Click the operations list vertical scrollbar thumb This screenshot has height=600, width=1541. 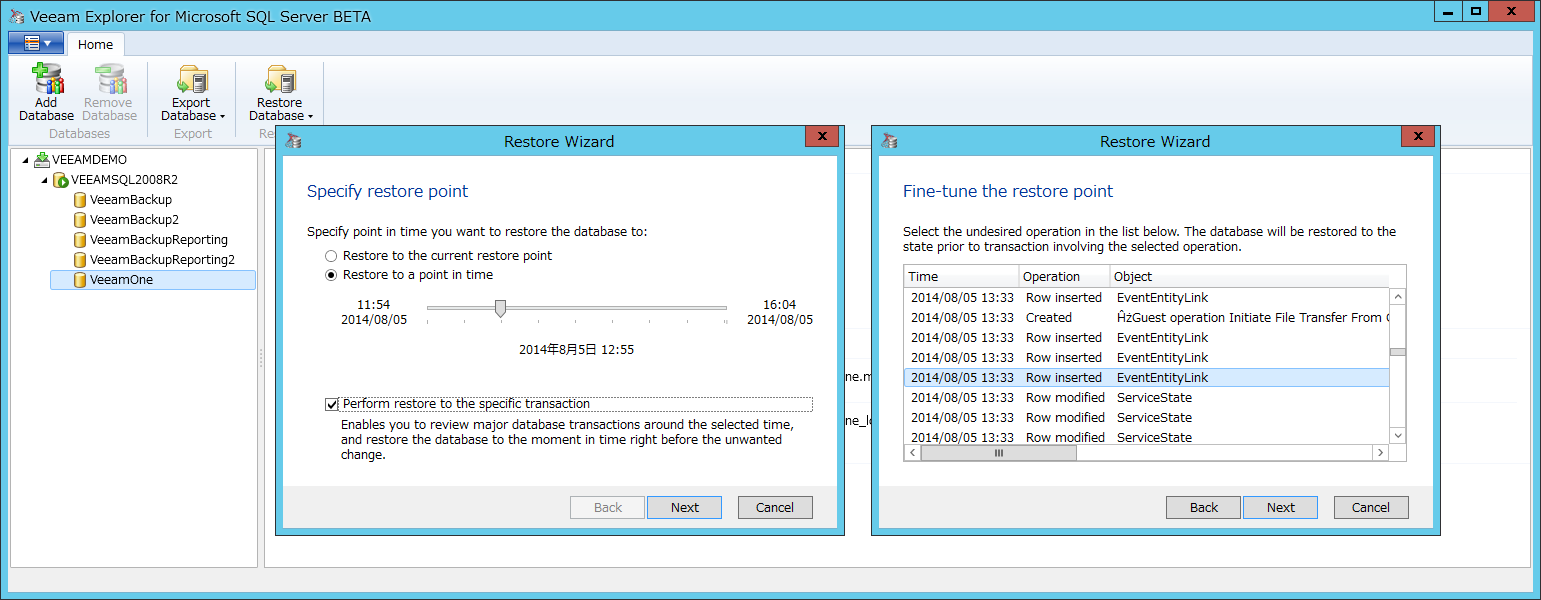(1398, 352)
